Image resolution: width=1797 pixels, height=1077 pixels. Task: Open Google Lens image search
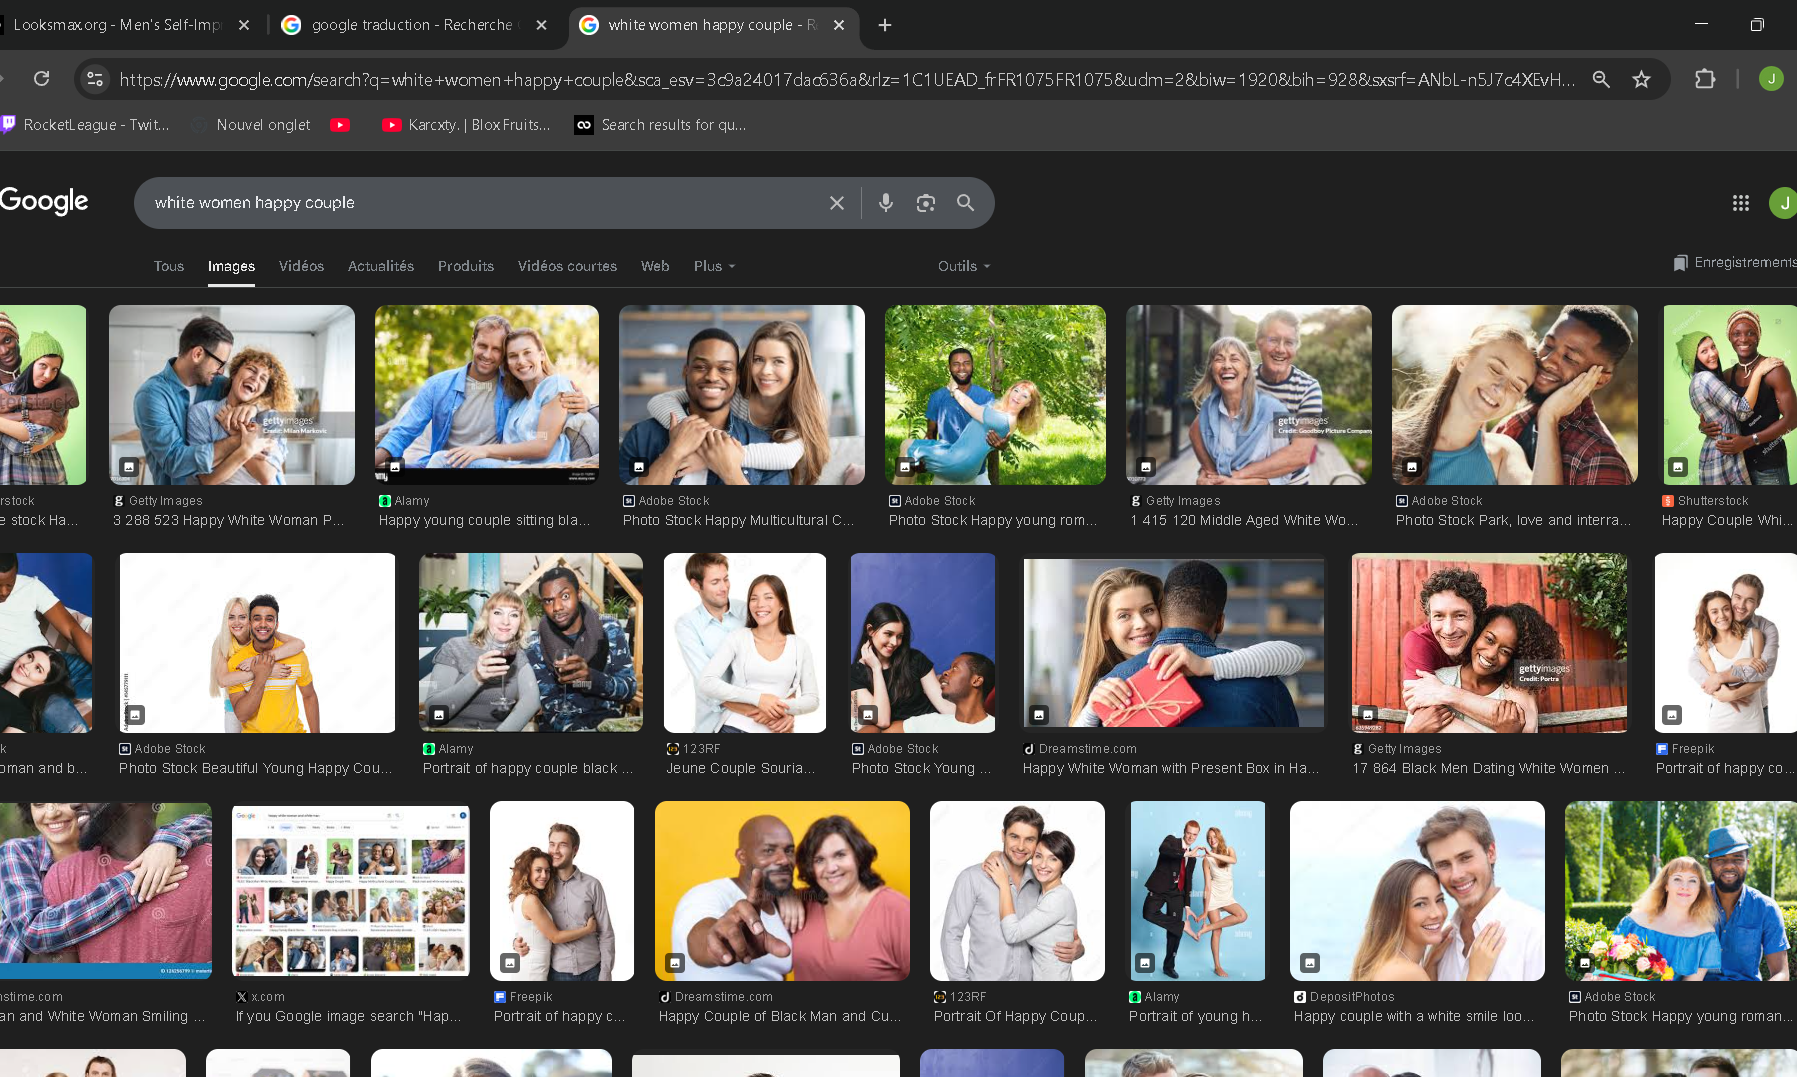point(926,203)
